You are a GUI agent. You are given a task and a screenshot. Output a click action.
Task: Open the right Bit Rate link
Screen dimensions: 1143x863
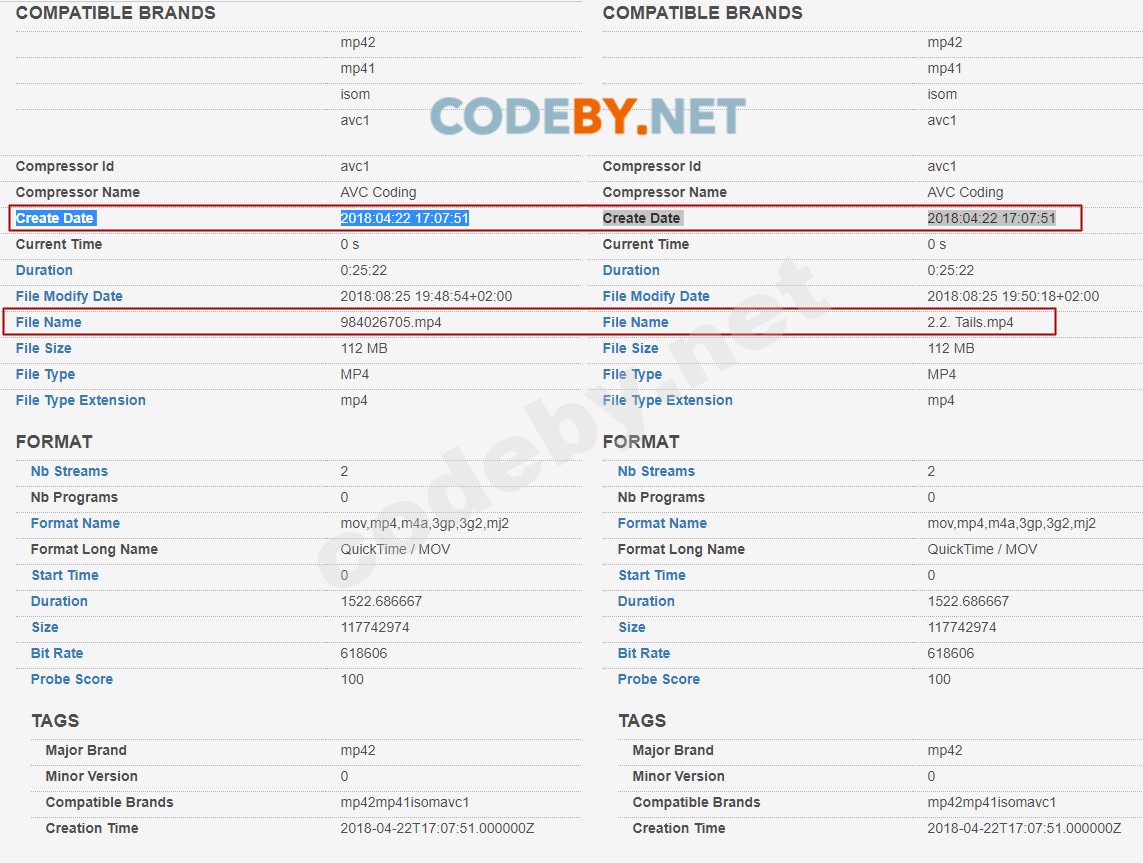[x=644, y=653]
